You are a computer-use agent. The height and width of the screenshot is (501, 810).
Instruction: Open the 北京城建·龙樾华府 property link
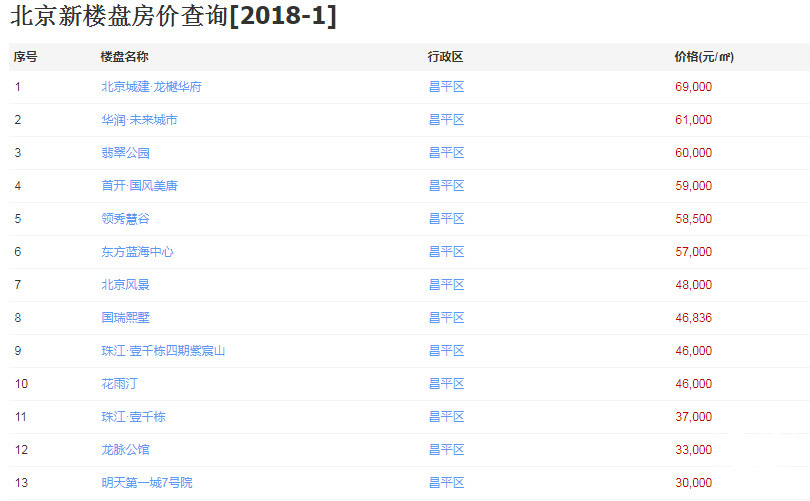[x=151, y=87]
